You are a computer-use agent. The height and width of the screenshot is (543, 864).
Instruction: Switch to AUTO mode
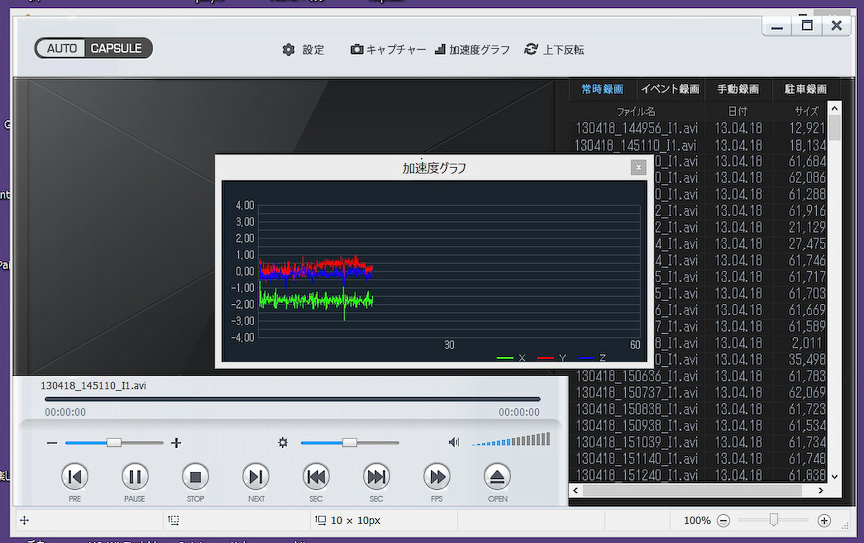click(x=61, y=49)
